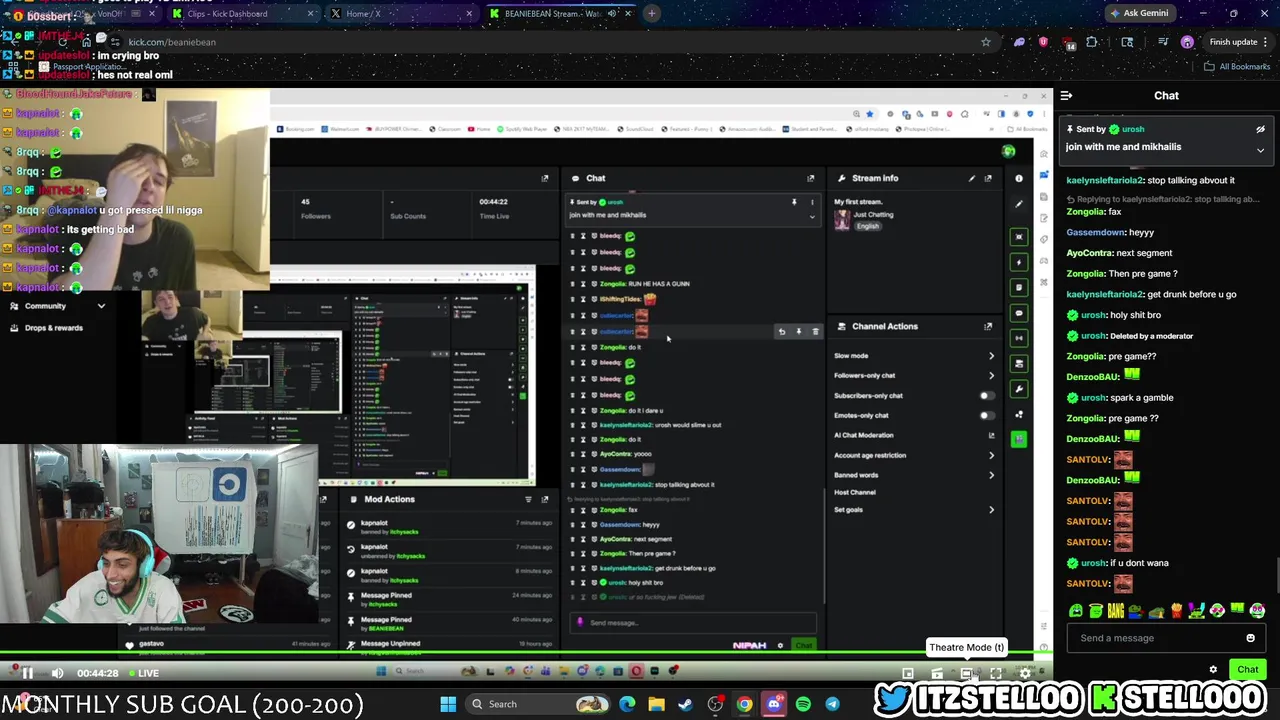
Task: Switch to Home / X tab
Action: tap(400, 14)
